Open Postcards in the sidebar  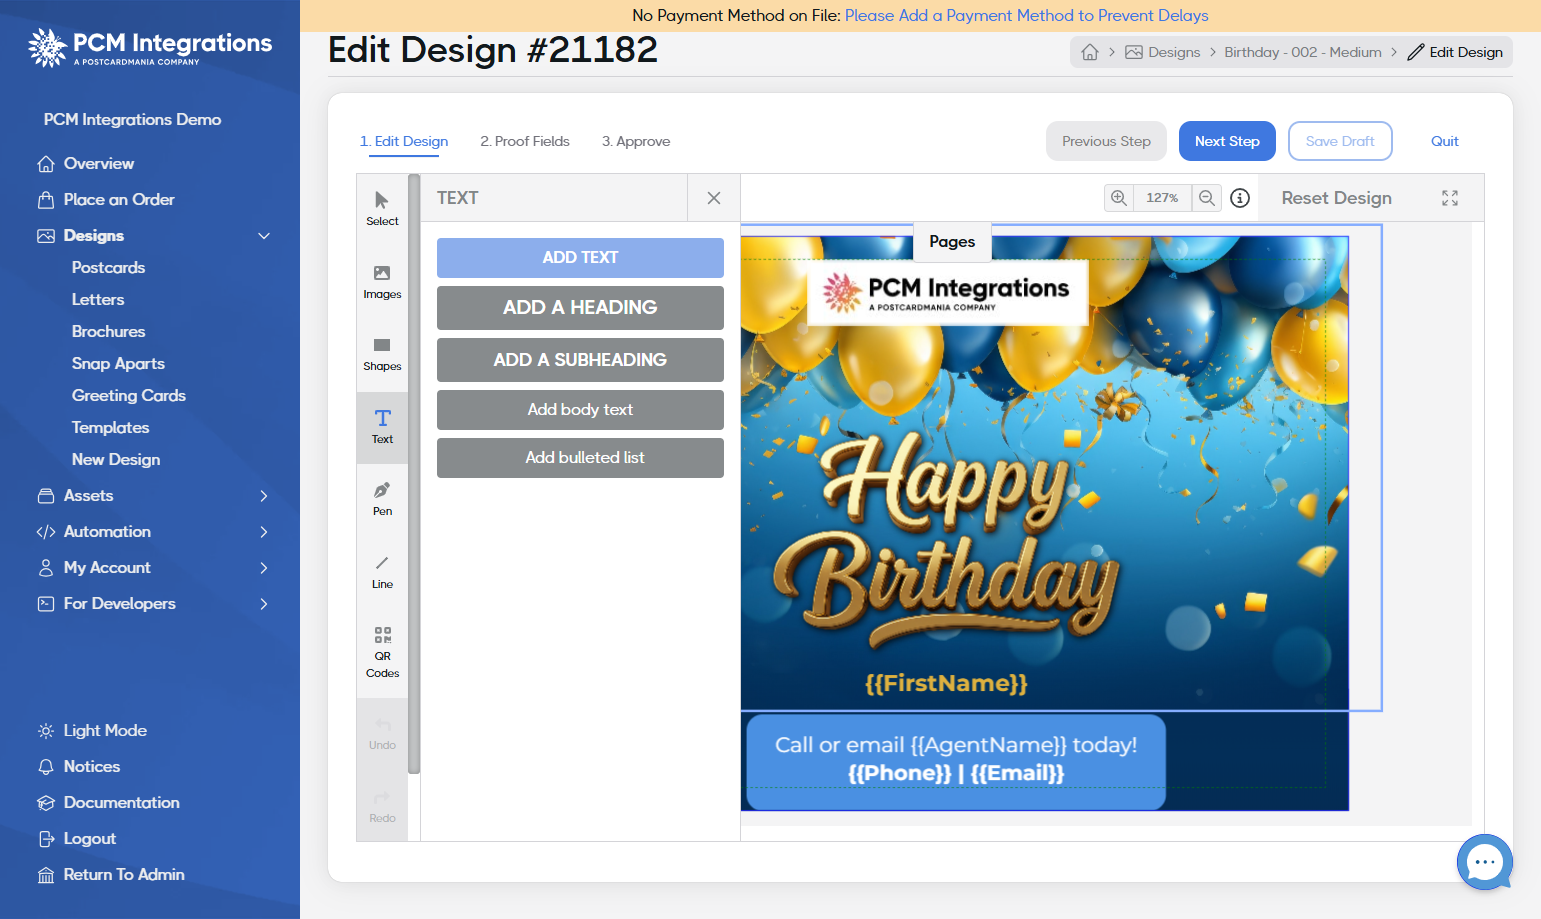109,268
